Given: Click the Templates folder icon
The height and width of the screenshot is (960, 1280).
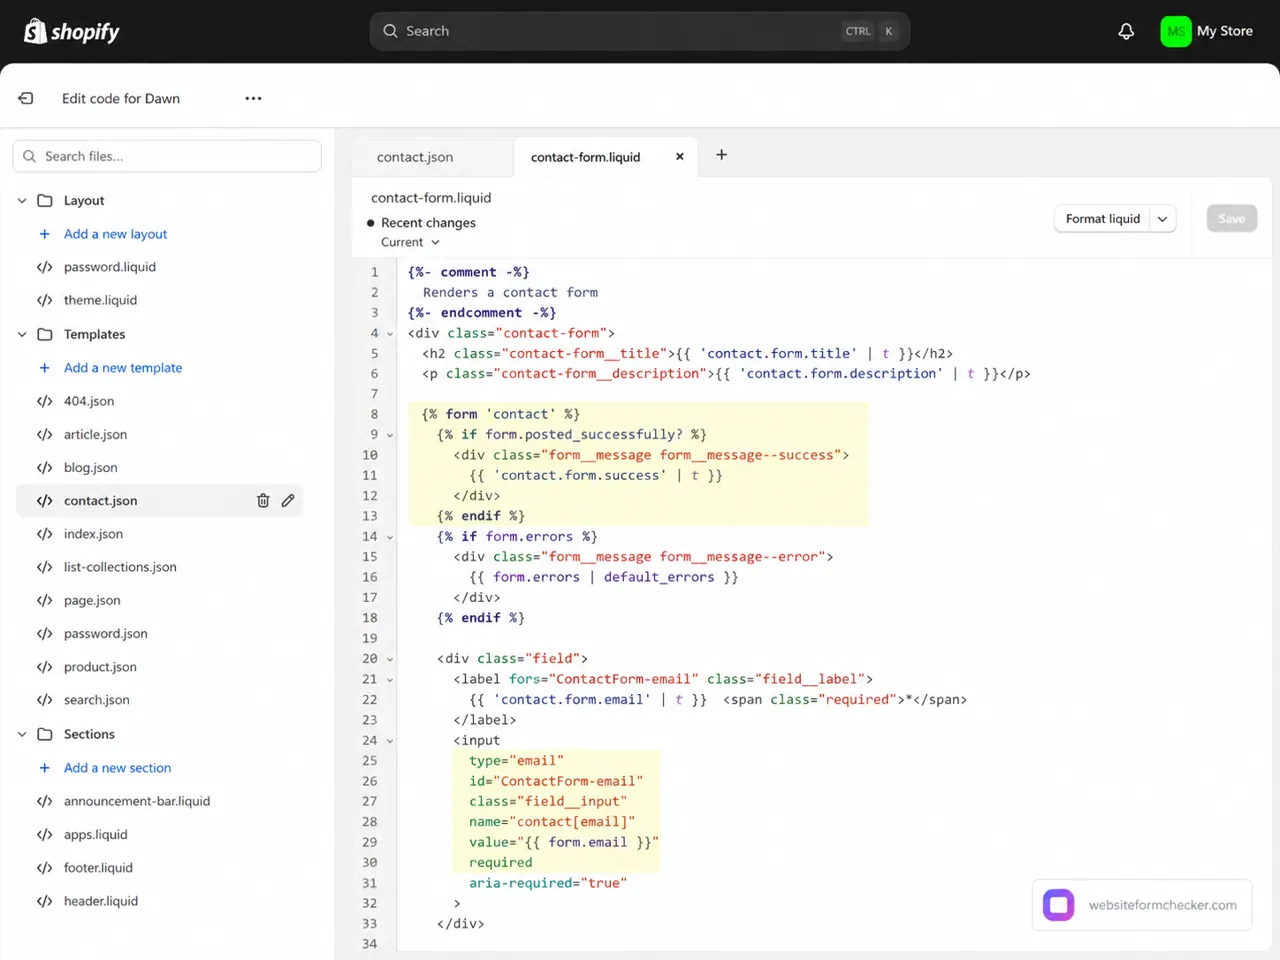Looking at the screenshot, I should [45, 334].
